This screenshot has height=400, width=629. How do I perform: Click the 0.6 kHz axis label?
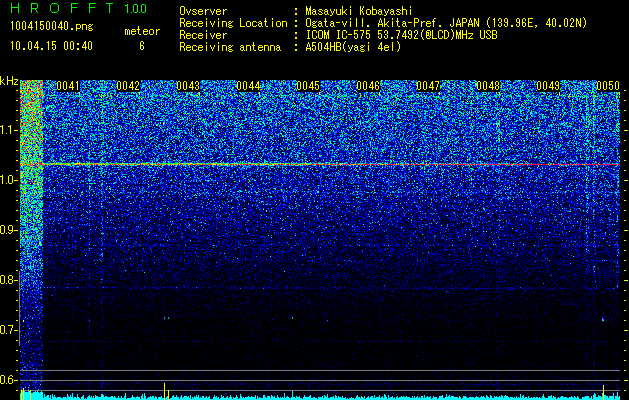point(8,380)
